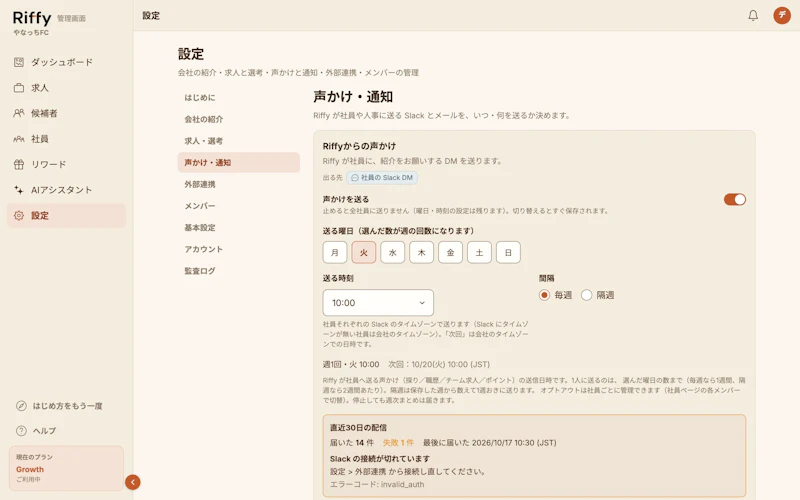Click the Growth plan card

tap(66, 468)
